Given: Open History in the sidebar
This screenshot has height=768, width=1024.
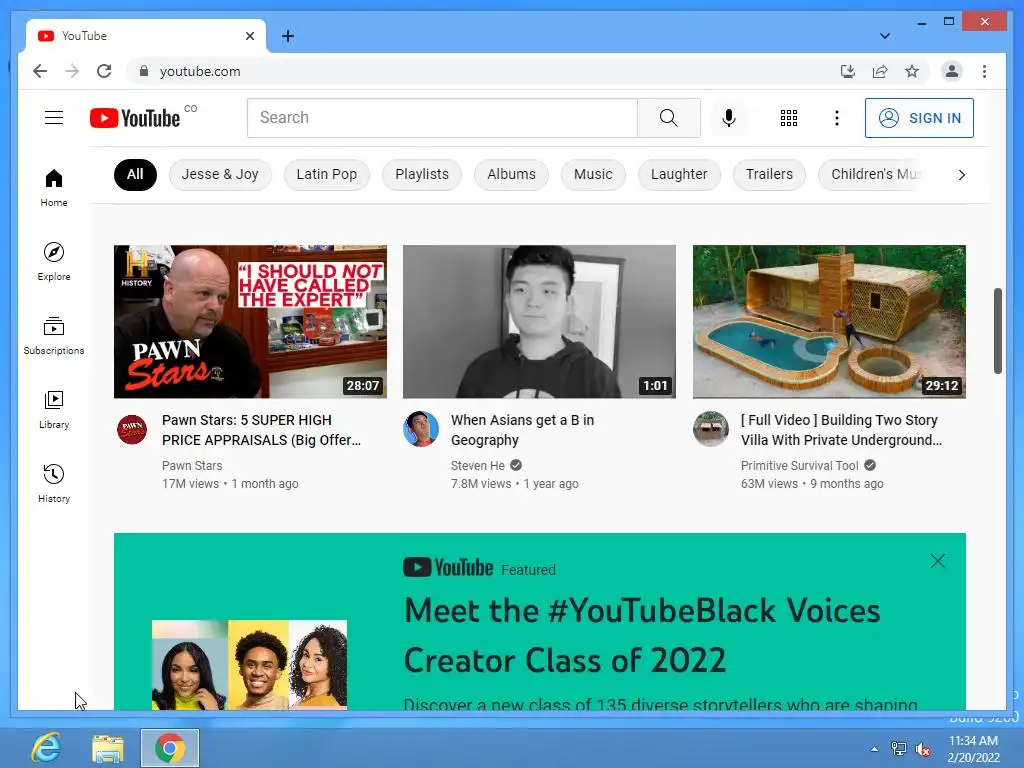Looking at the screenshot, I should (x=54, y=483).
